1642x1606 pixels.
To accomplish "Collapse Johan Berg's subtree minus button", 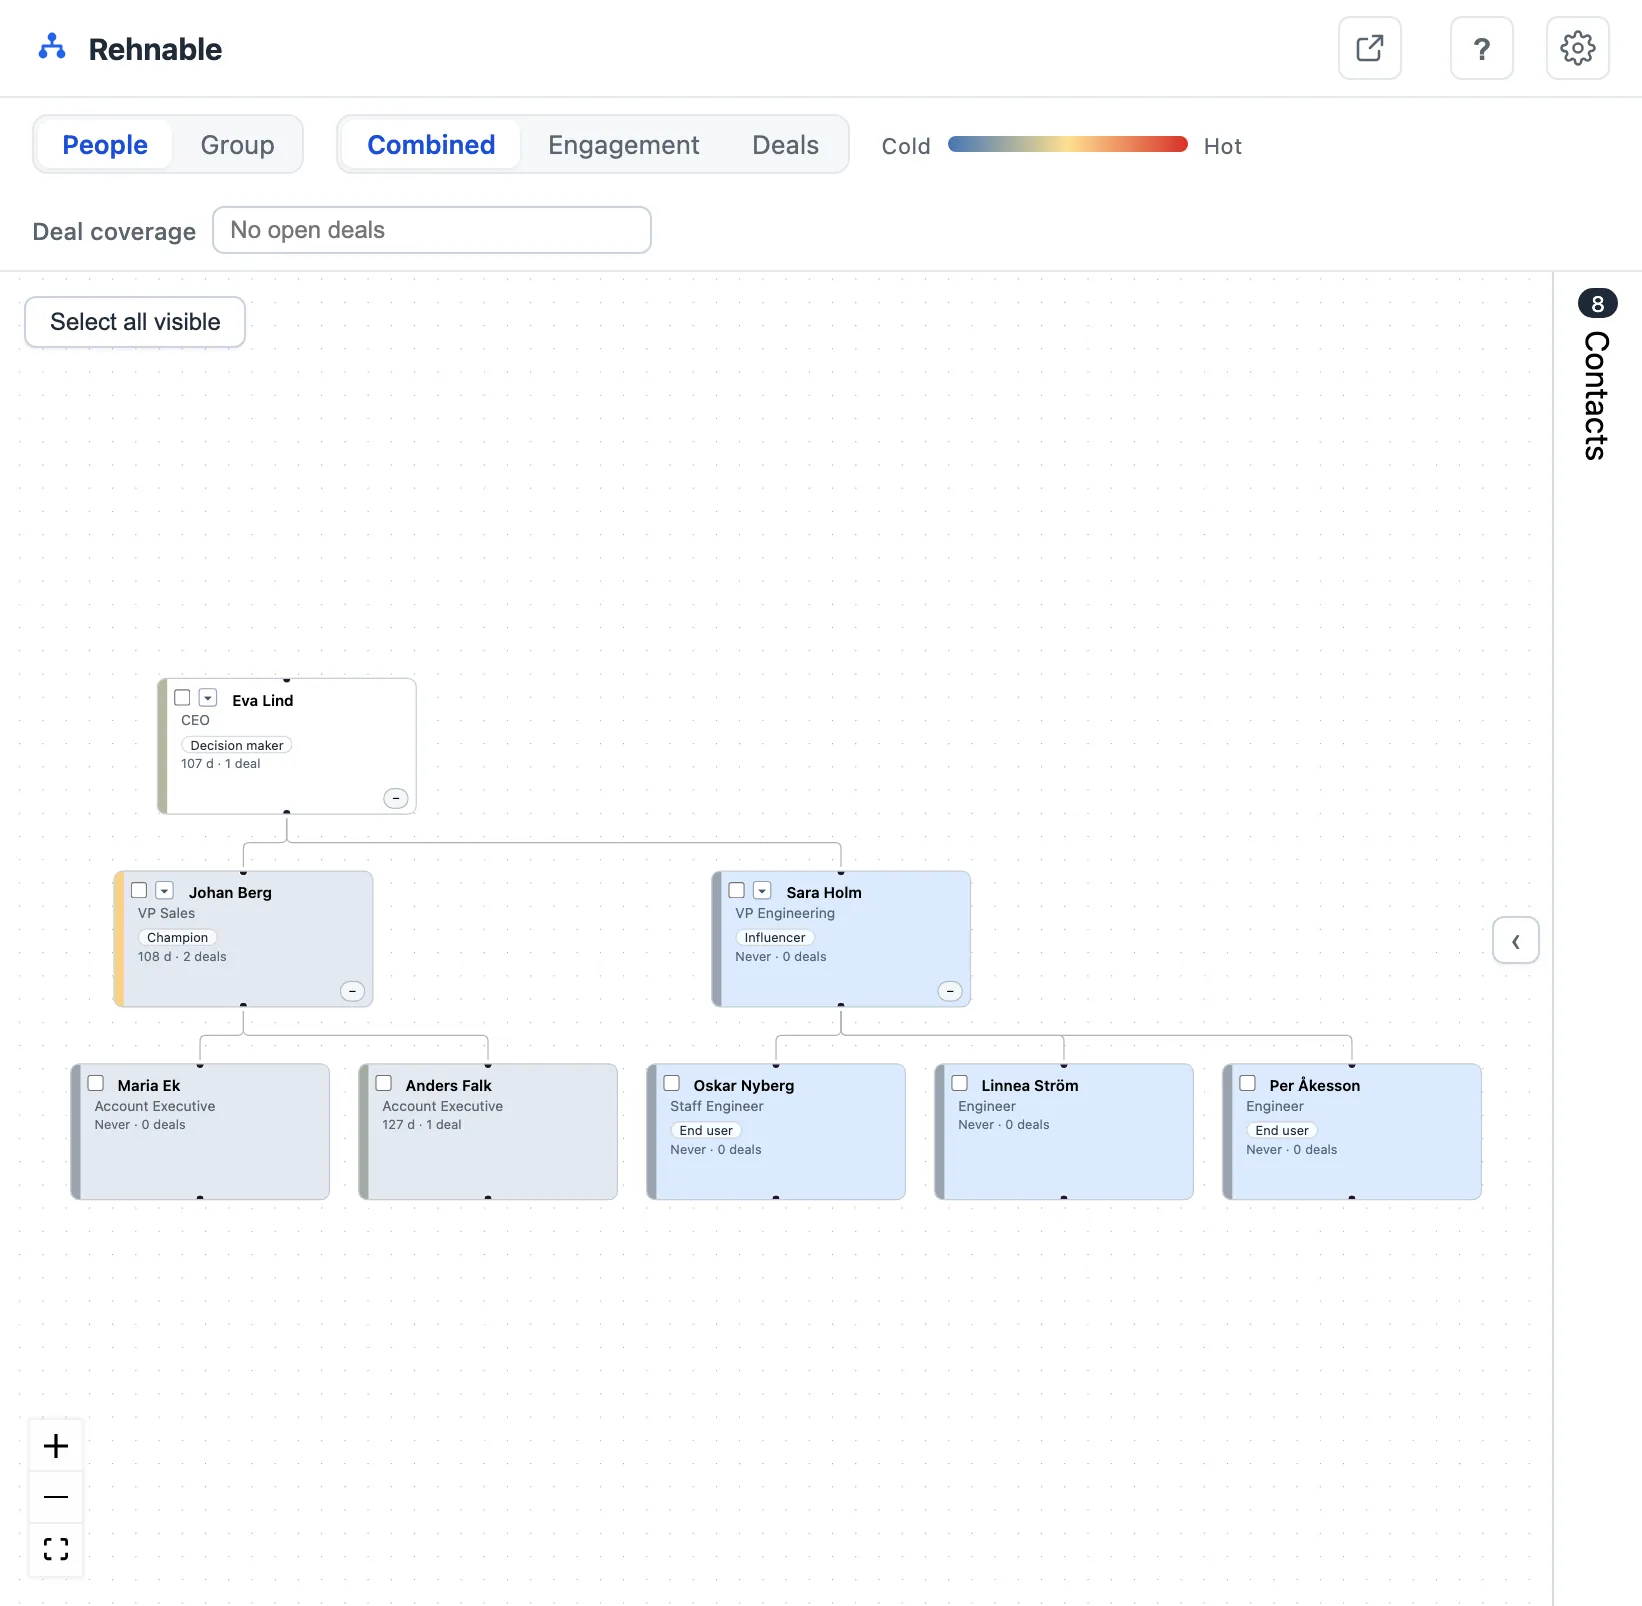I will pos(353,991).
